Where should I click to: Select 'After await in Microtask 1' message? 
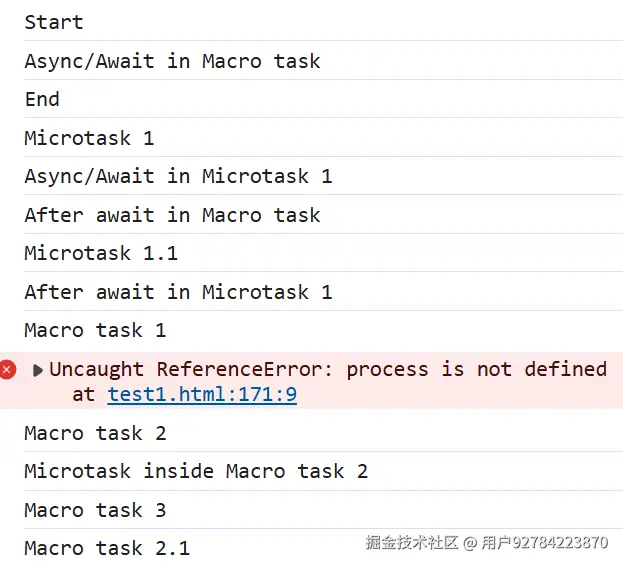pos(178,292)
